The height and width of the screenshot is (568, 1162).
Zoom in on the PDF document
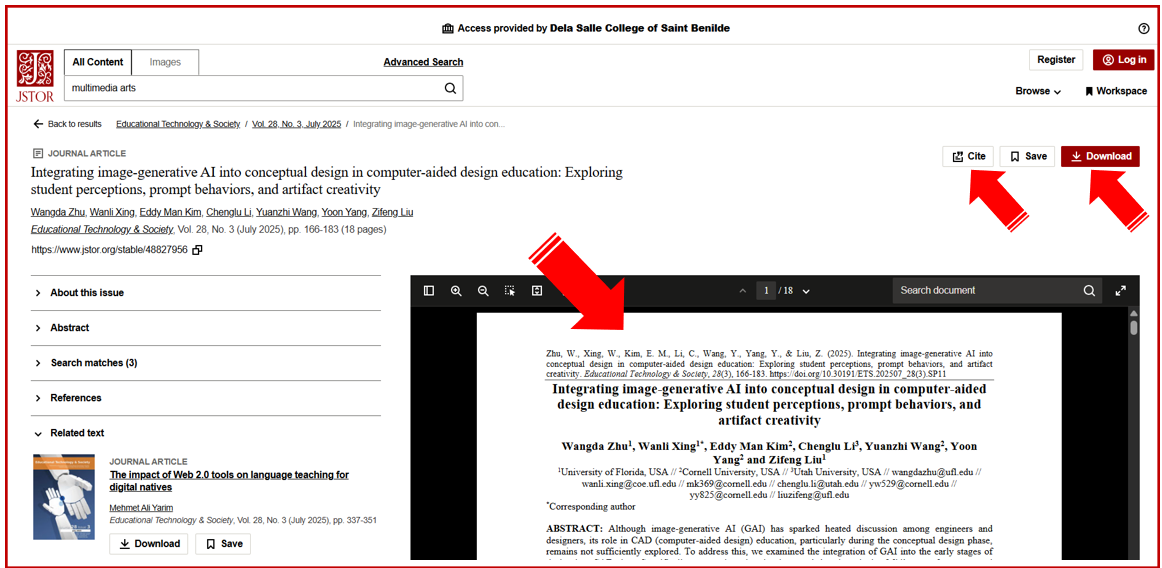click(x=456, y=291)
